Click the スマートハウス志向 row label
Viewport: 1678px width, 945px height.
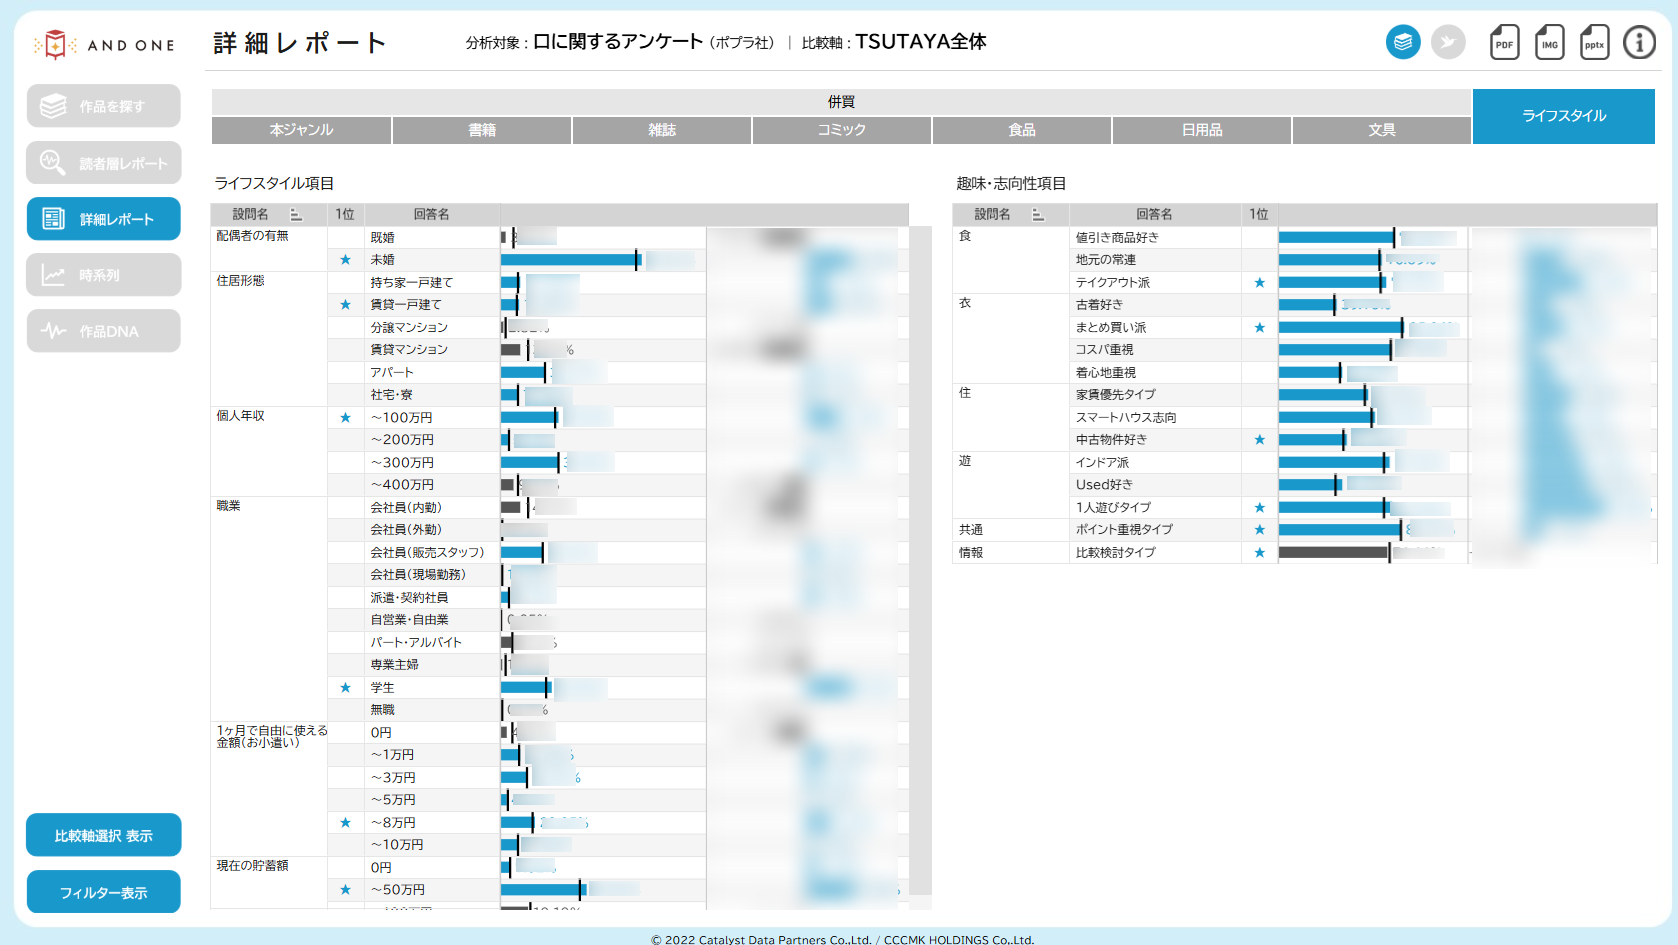point(1126,418)
